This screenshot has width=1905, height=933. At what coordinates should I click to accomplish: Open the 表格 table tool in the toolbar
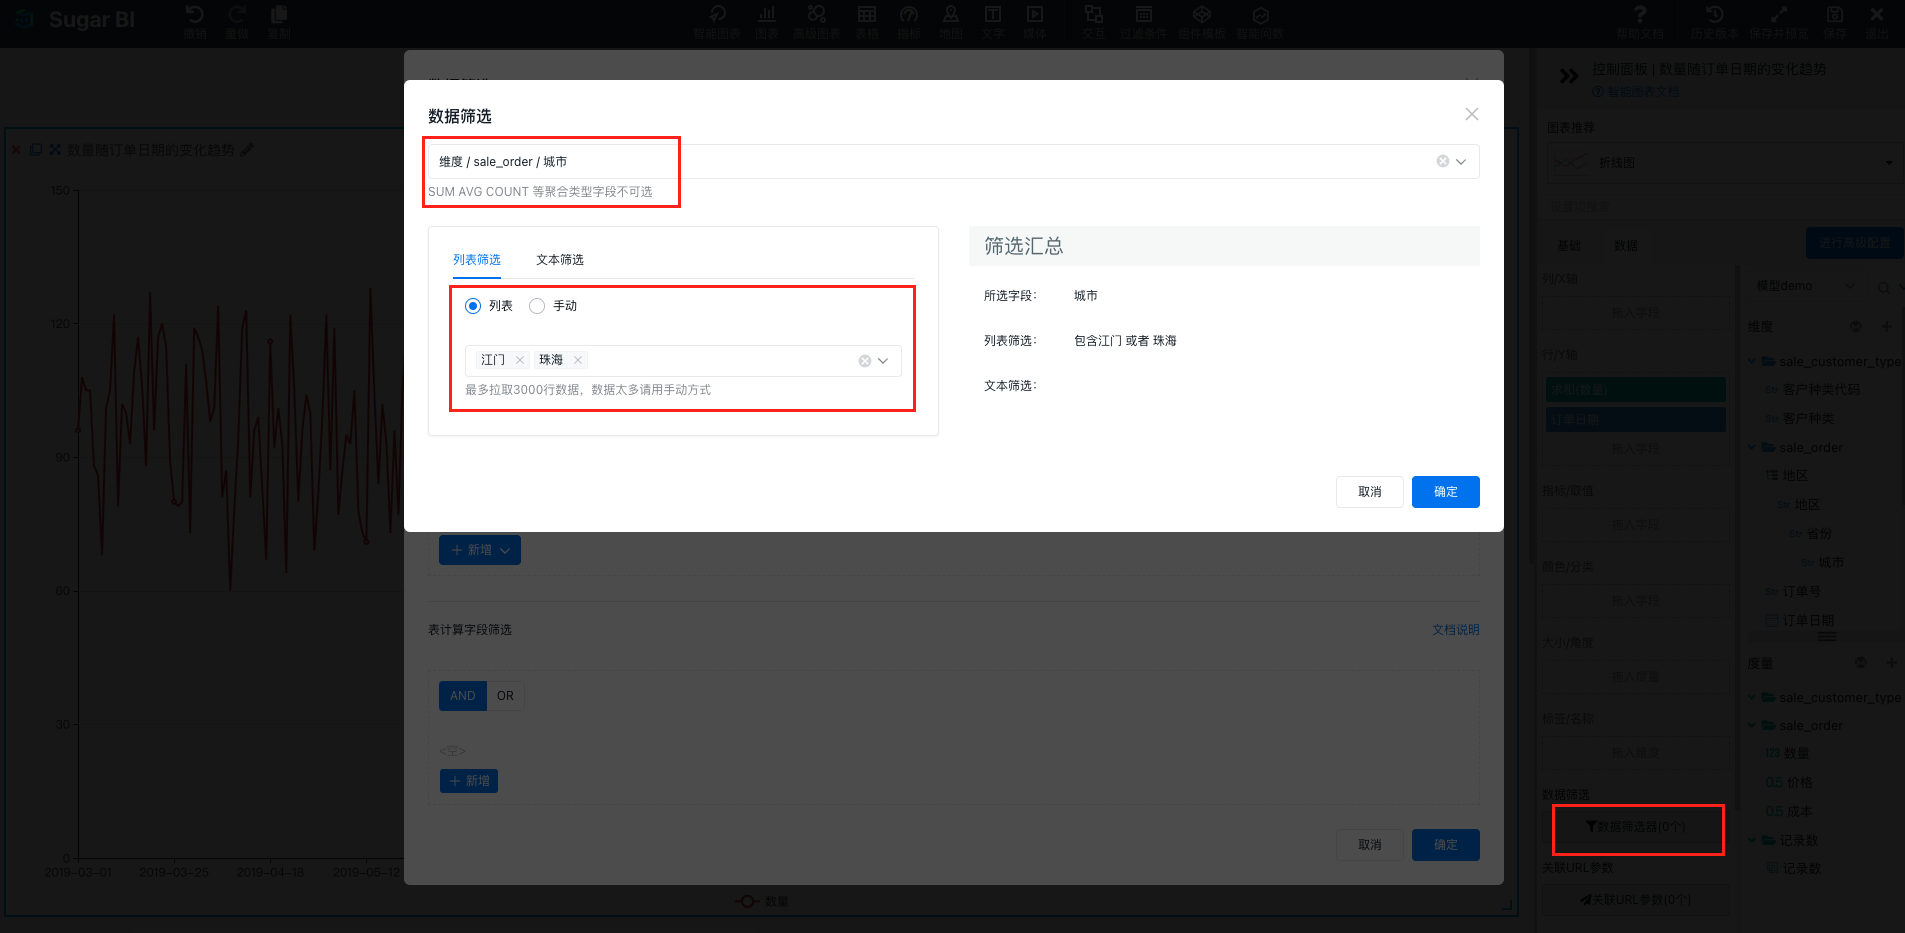pos(867,21)
